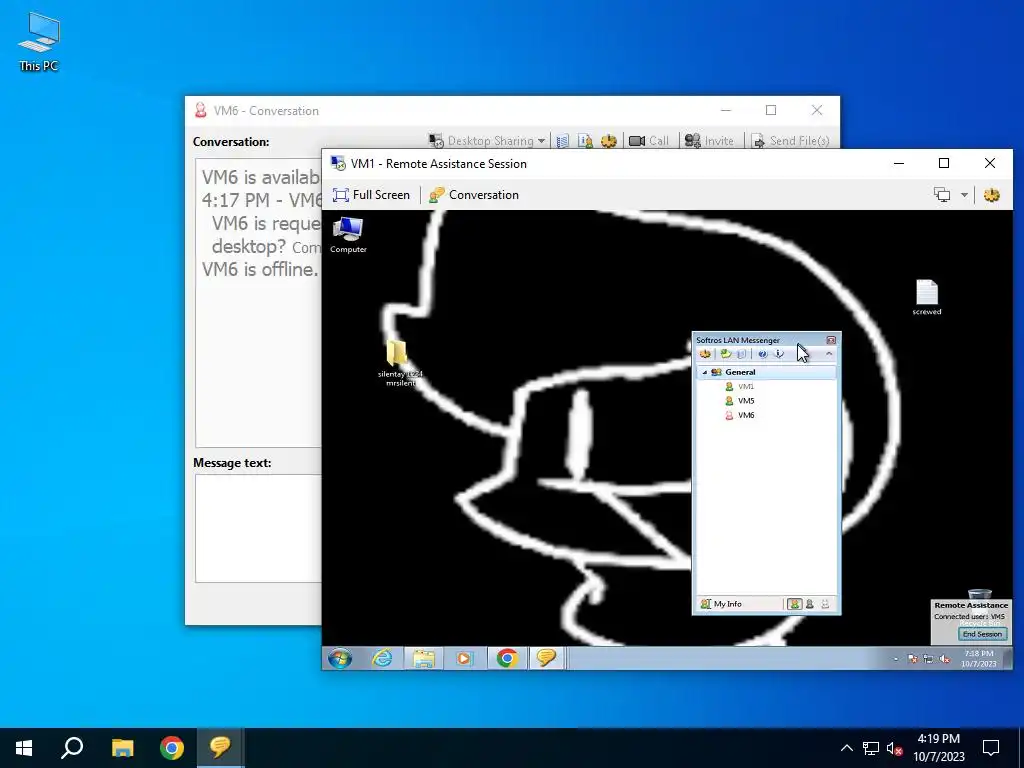This screenshot has height=768, width=1024.
Task: Click into the Message text input box
Action: tap(259, 528)
